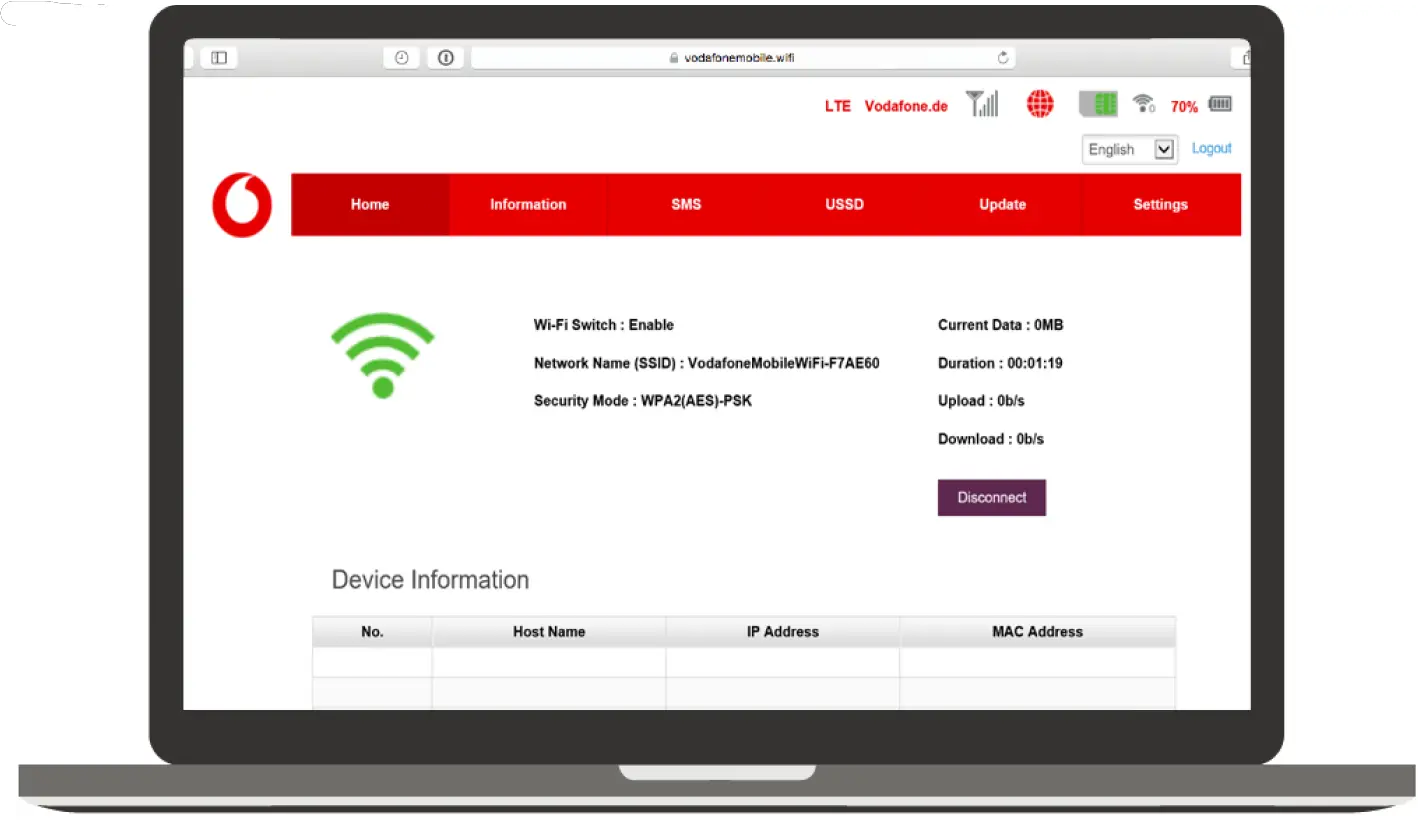This screenshot has width=1418, height=820.
Task: Click the browser history clock icon
Action: point(401,57)
